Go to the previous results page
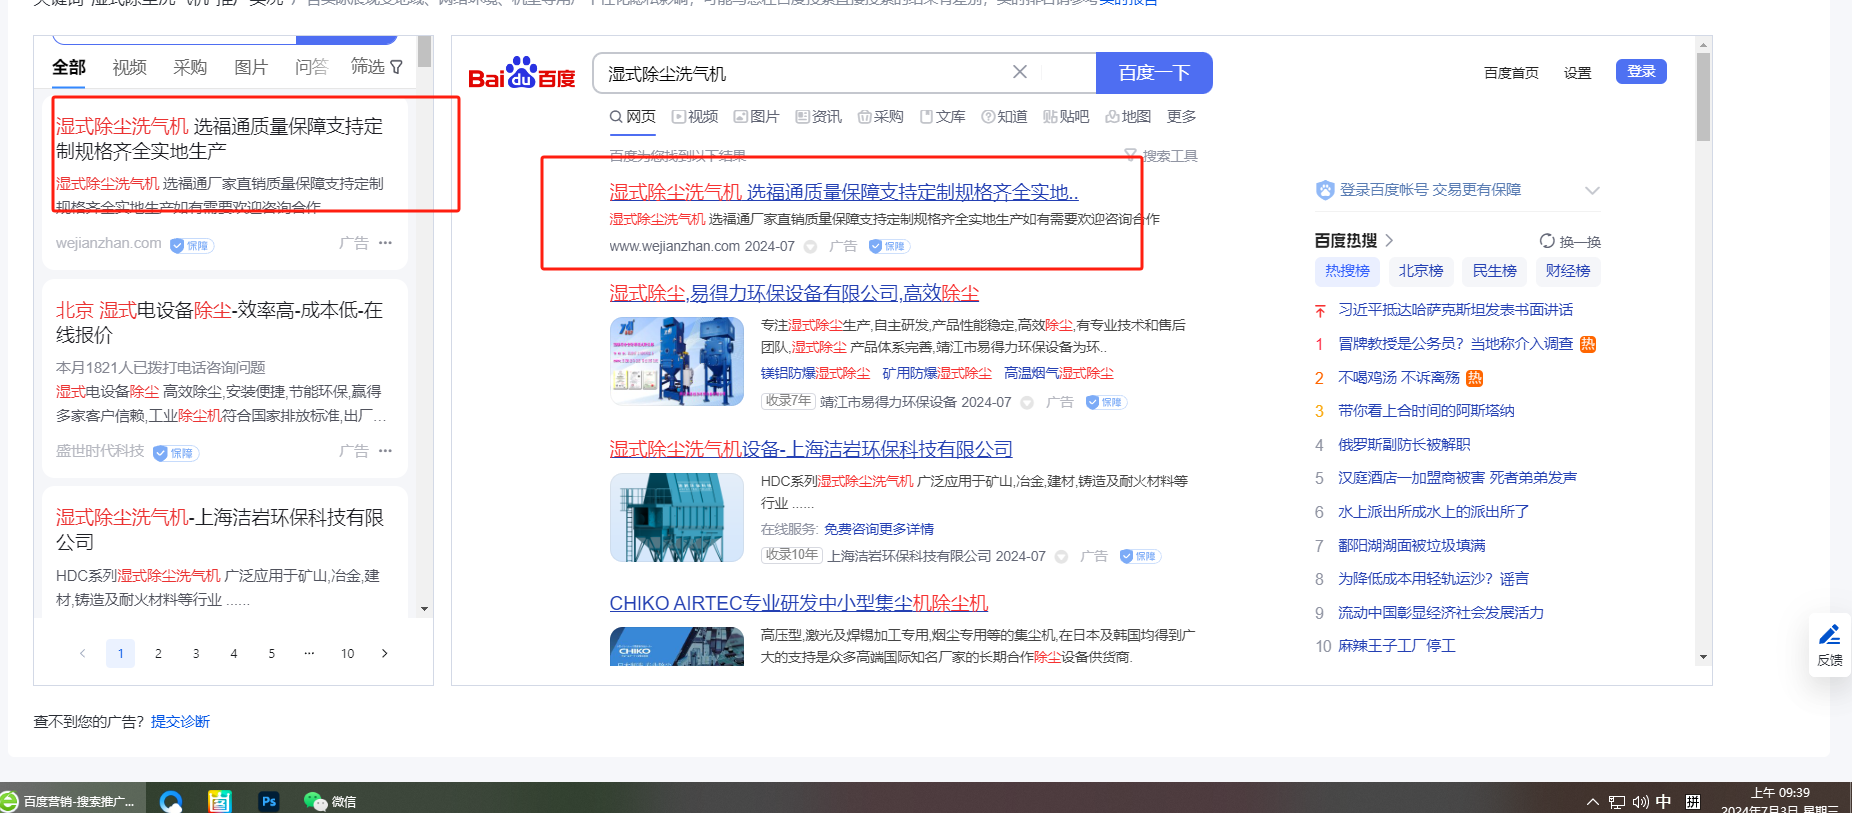 (82, 653)
